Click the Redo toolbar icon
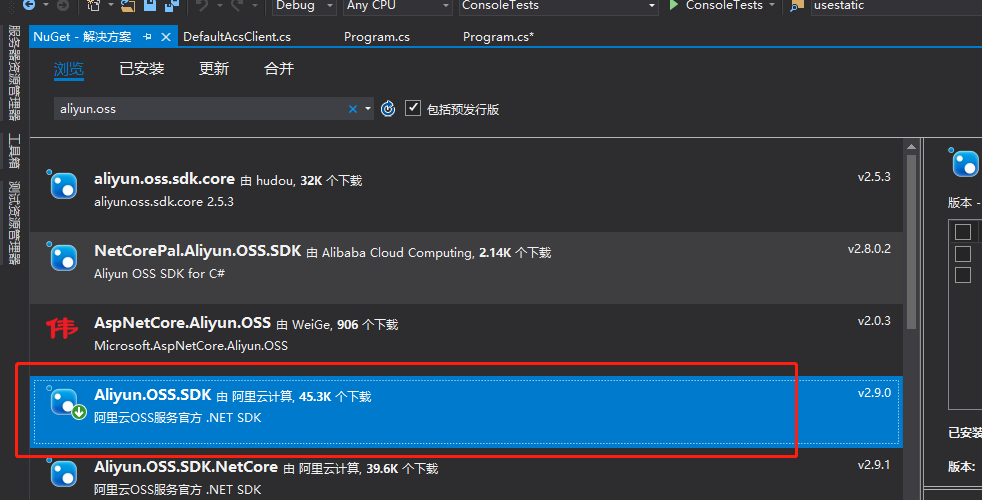Screen dimensions: 982x500 tap(237, 5)
